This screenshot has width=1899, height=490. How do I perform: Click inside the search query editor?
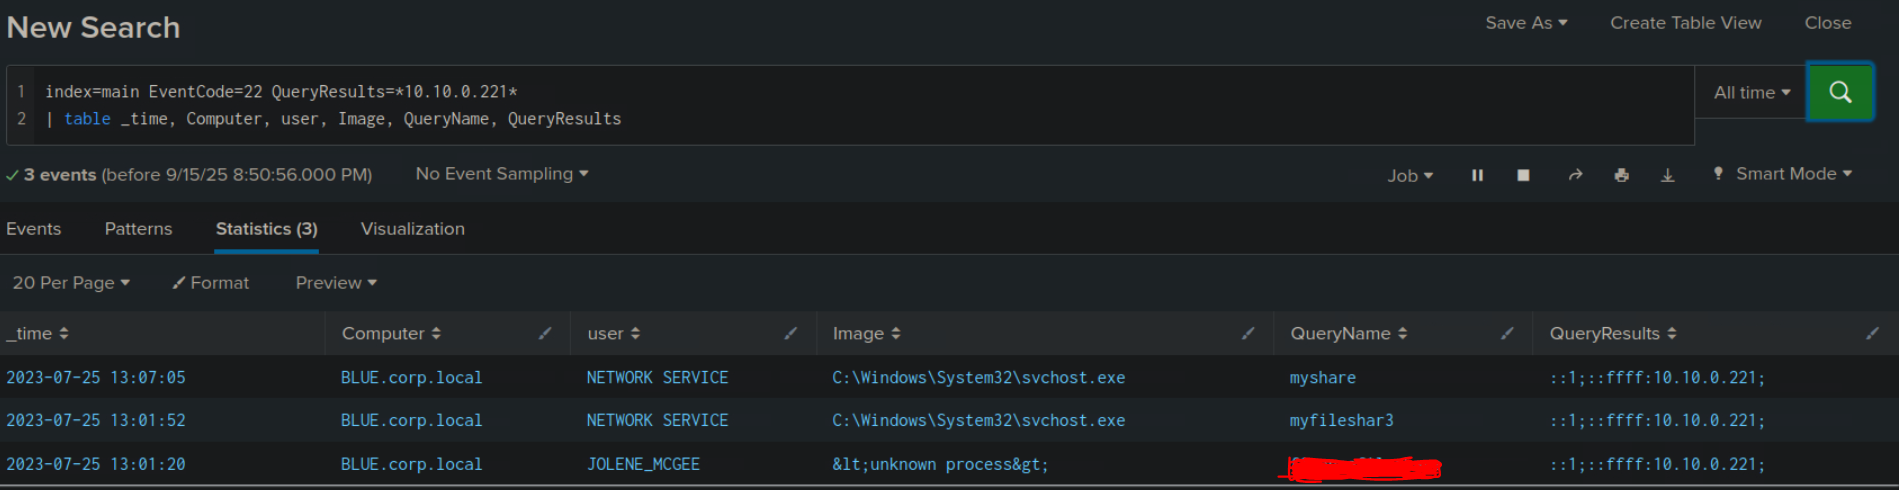click(x=860, y=105)
